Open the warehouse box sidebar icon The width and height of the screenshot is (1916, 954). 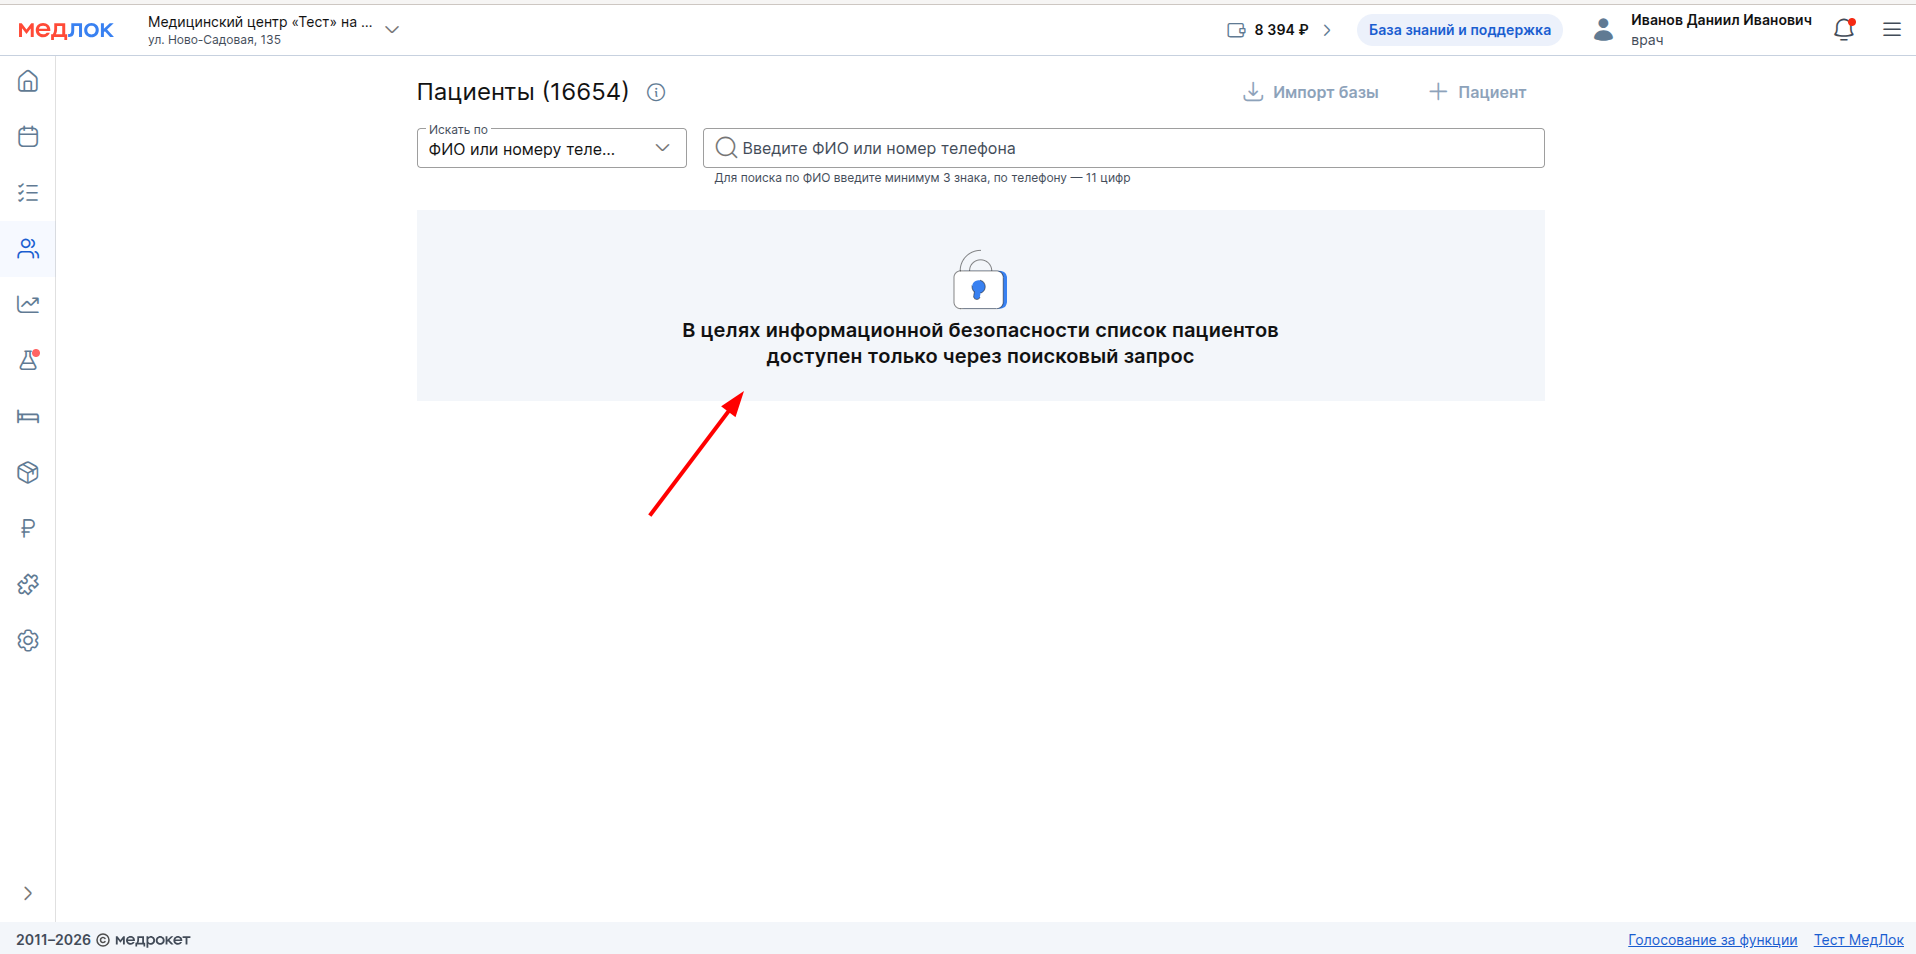click(x=28, y=472)
